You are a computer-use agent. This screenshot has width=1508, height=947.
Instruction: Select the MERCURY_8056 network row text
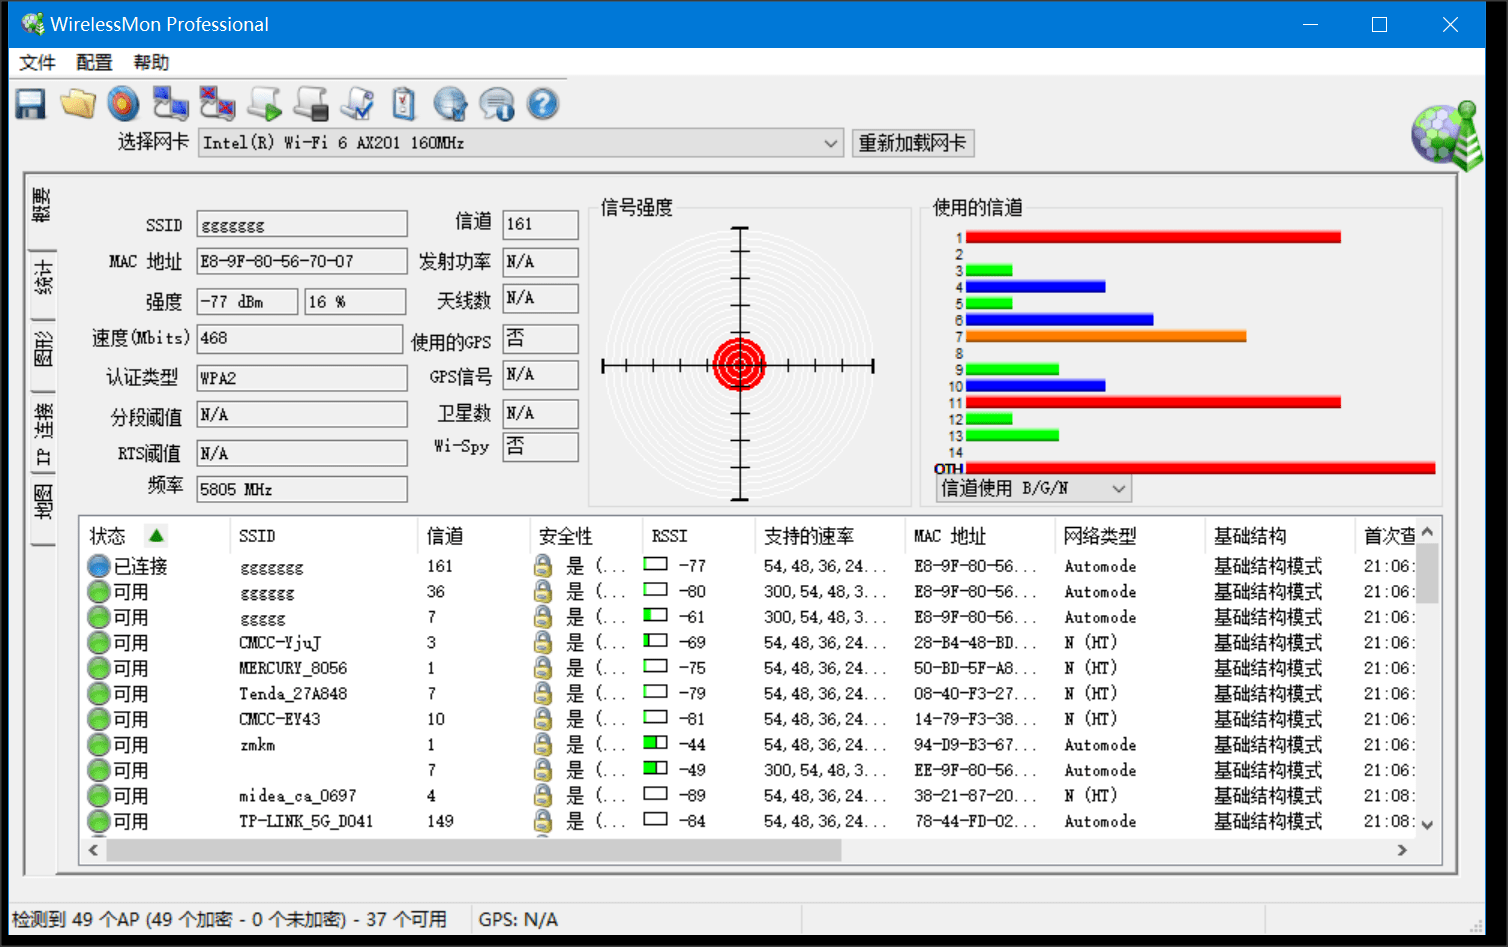pyautogui.click(x=293, y=668)
